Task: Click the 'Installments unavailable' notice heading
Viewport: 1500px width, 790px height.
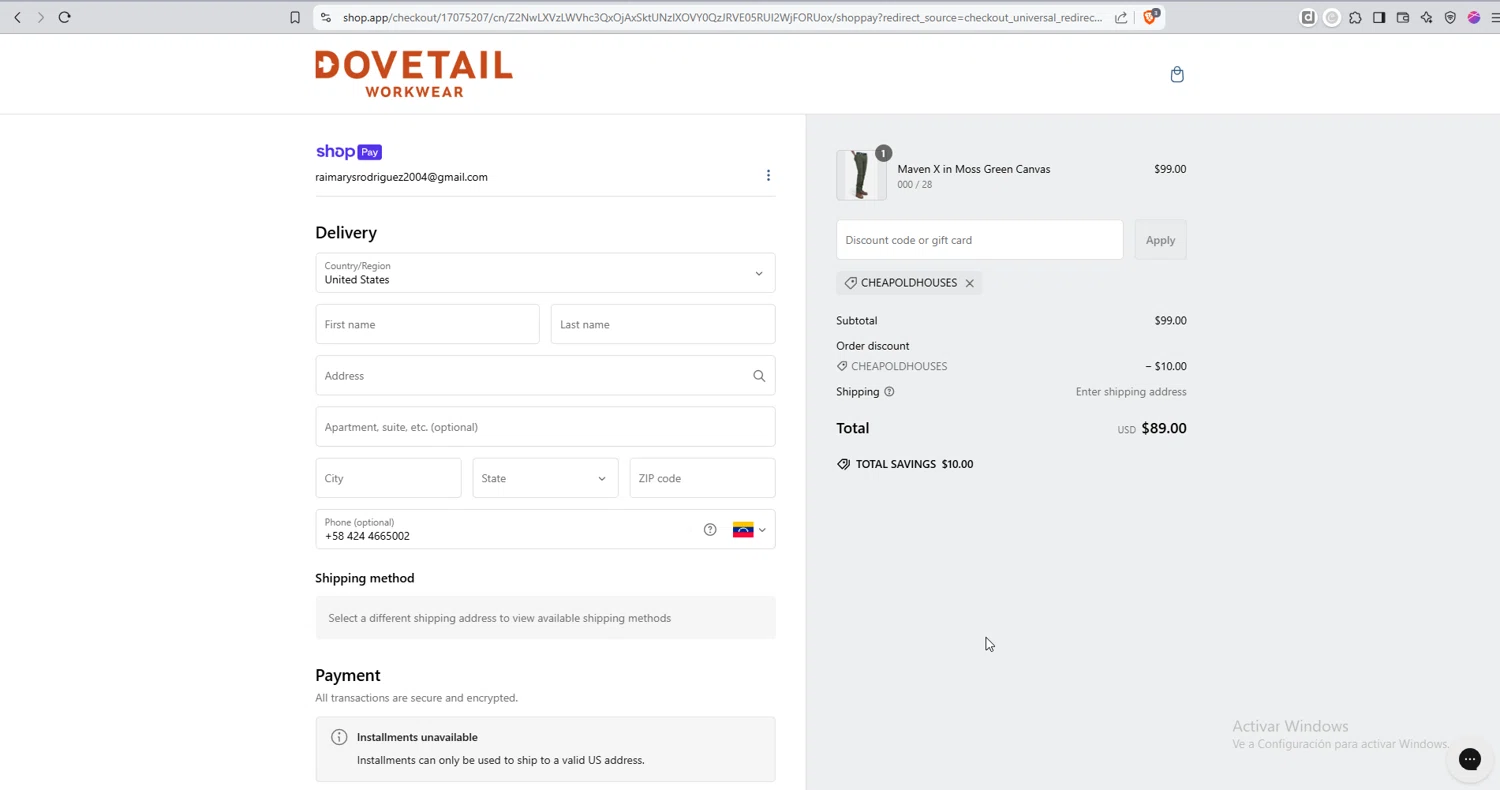Action: [417, 737]
